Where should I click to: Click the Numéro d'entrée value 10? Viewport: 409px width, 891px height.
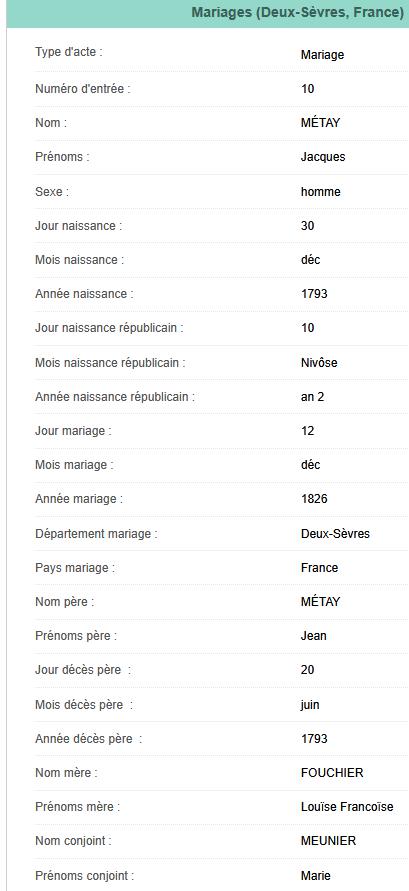pyautogui.click(x=307, y=89)
